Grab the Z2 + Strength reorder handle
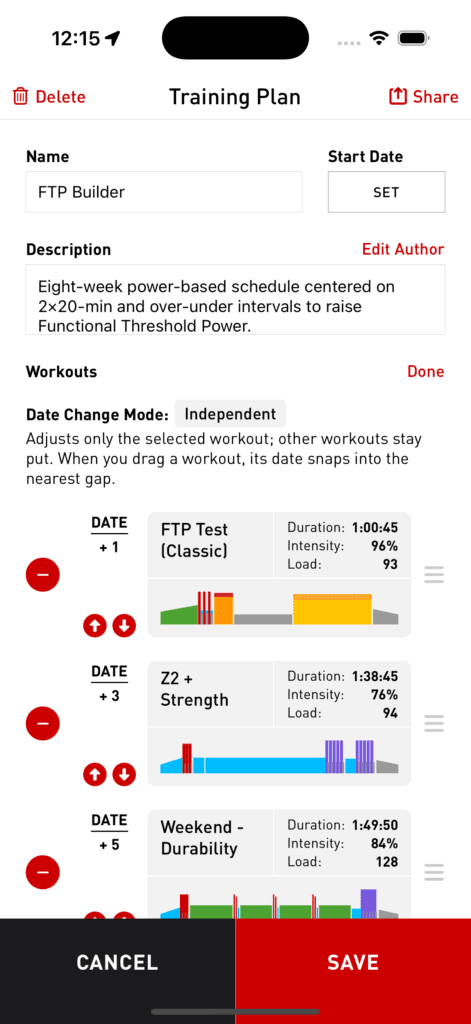 tap(434, 724)
